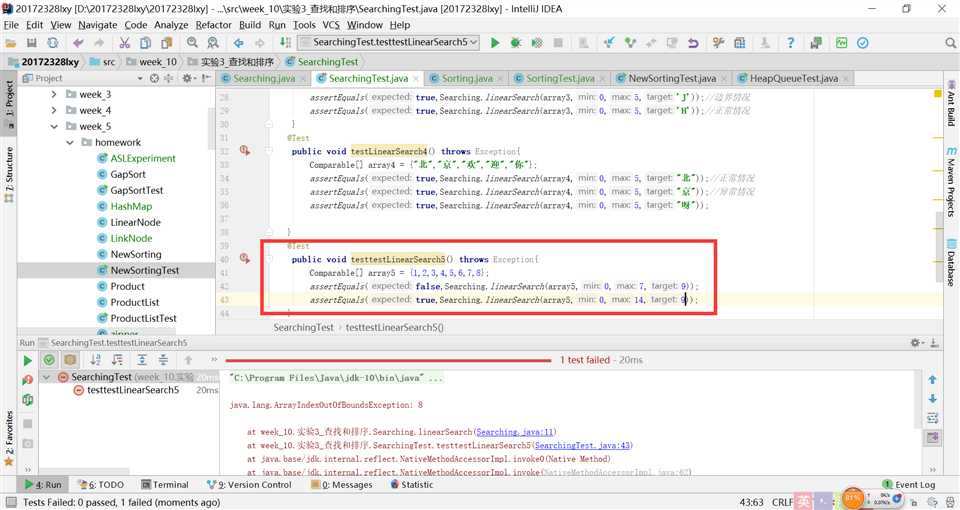Open Search Everywhere magnifier at top right

click(951, 43)
